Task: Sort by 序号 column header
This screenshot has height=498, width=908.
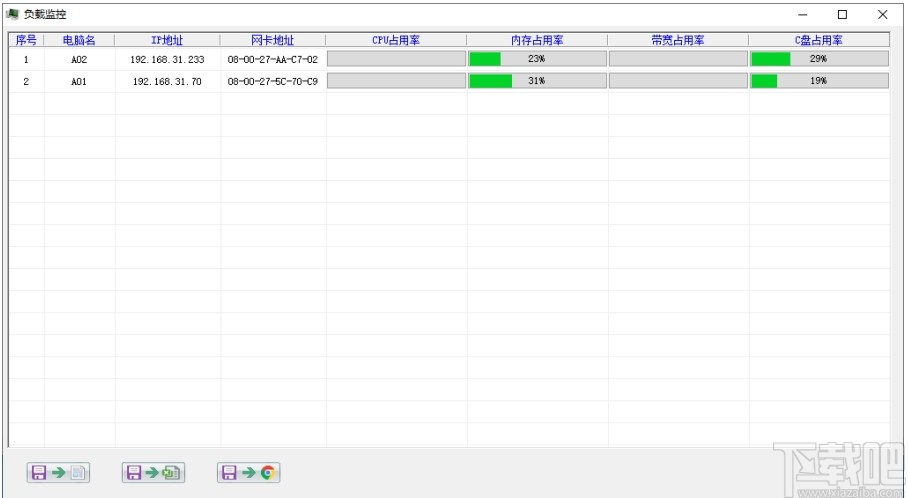Action: tap(26, 40)
